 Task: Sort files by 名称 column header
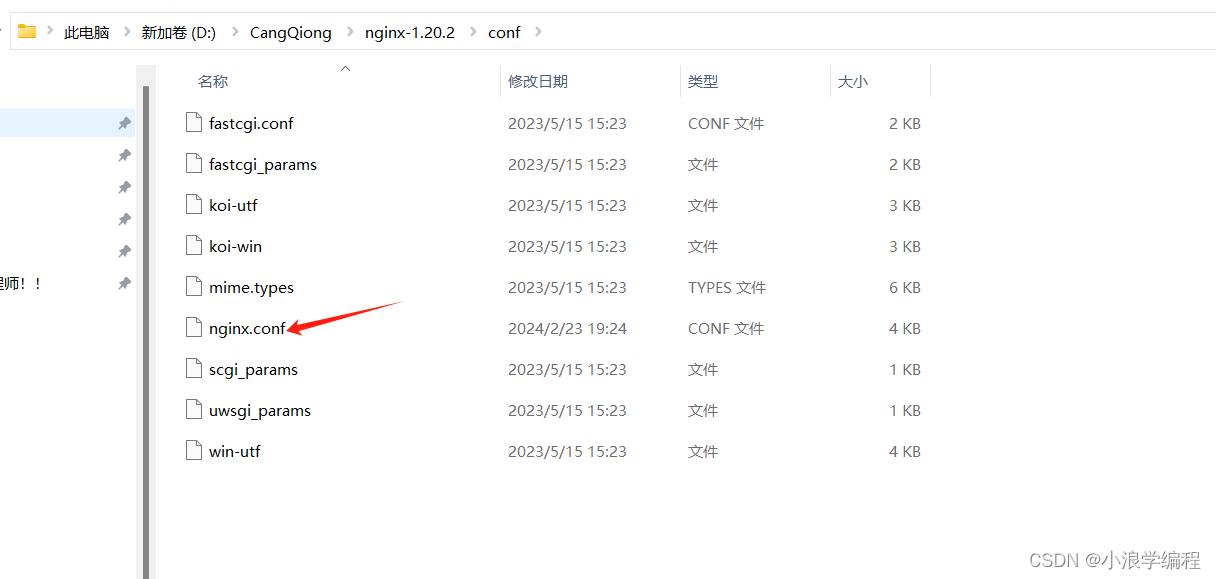click(x=213, y=81)
